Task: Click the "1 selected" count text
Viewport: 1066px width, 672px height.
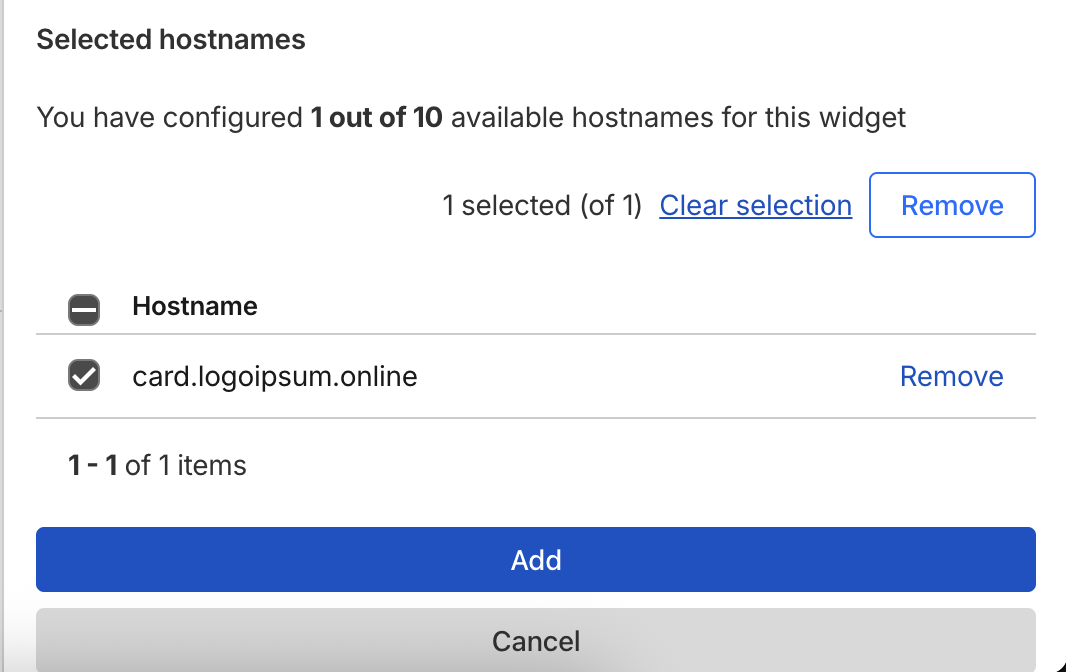Action: [507, 206]
